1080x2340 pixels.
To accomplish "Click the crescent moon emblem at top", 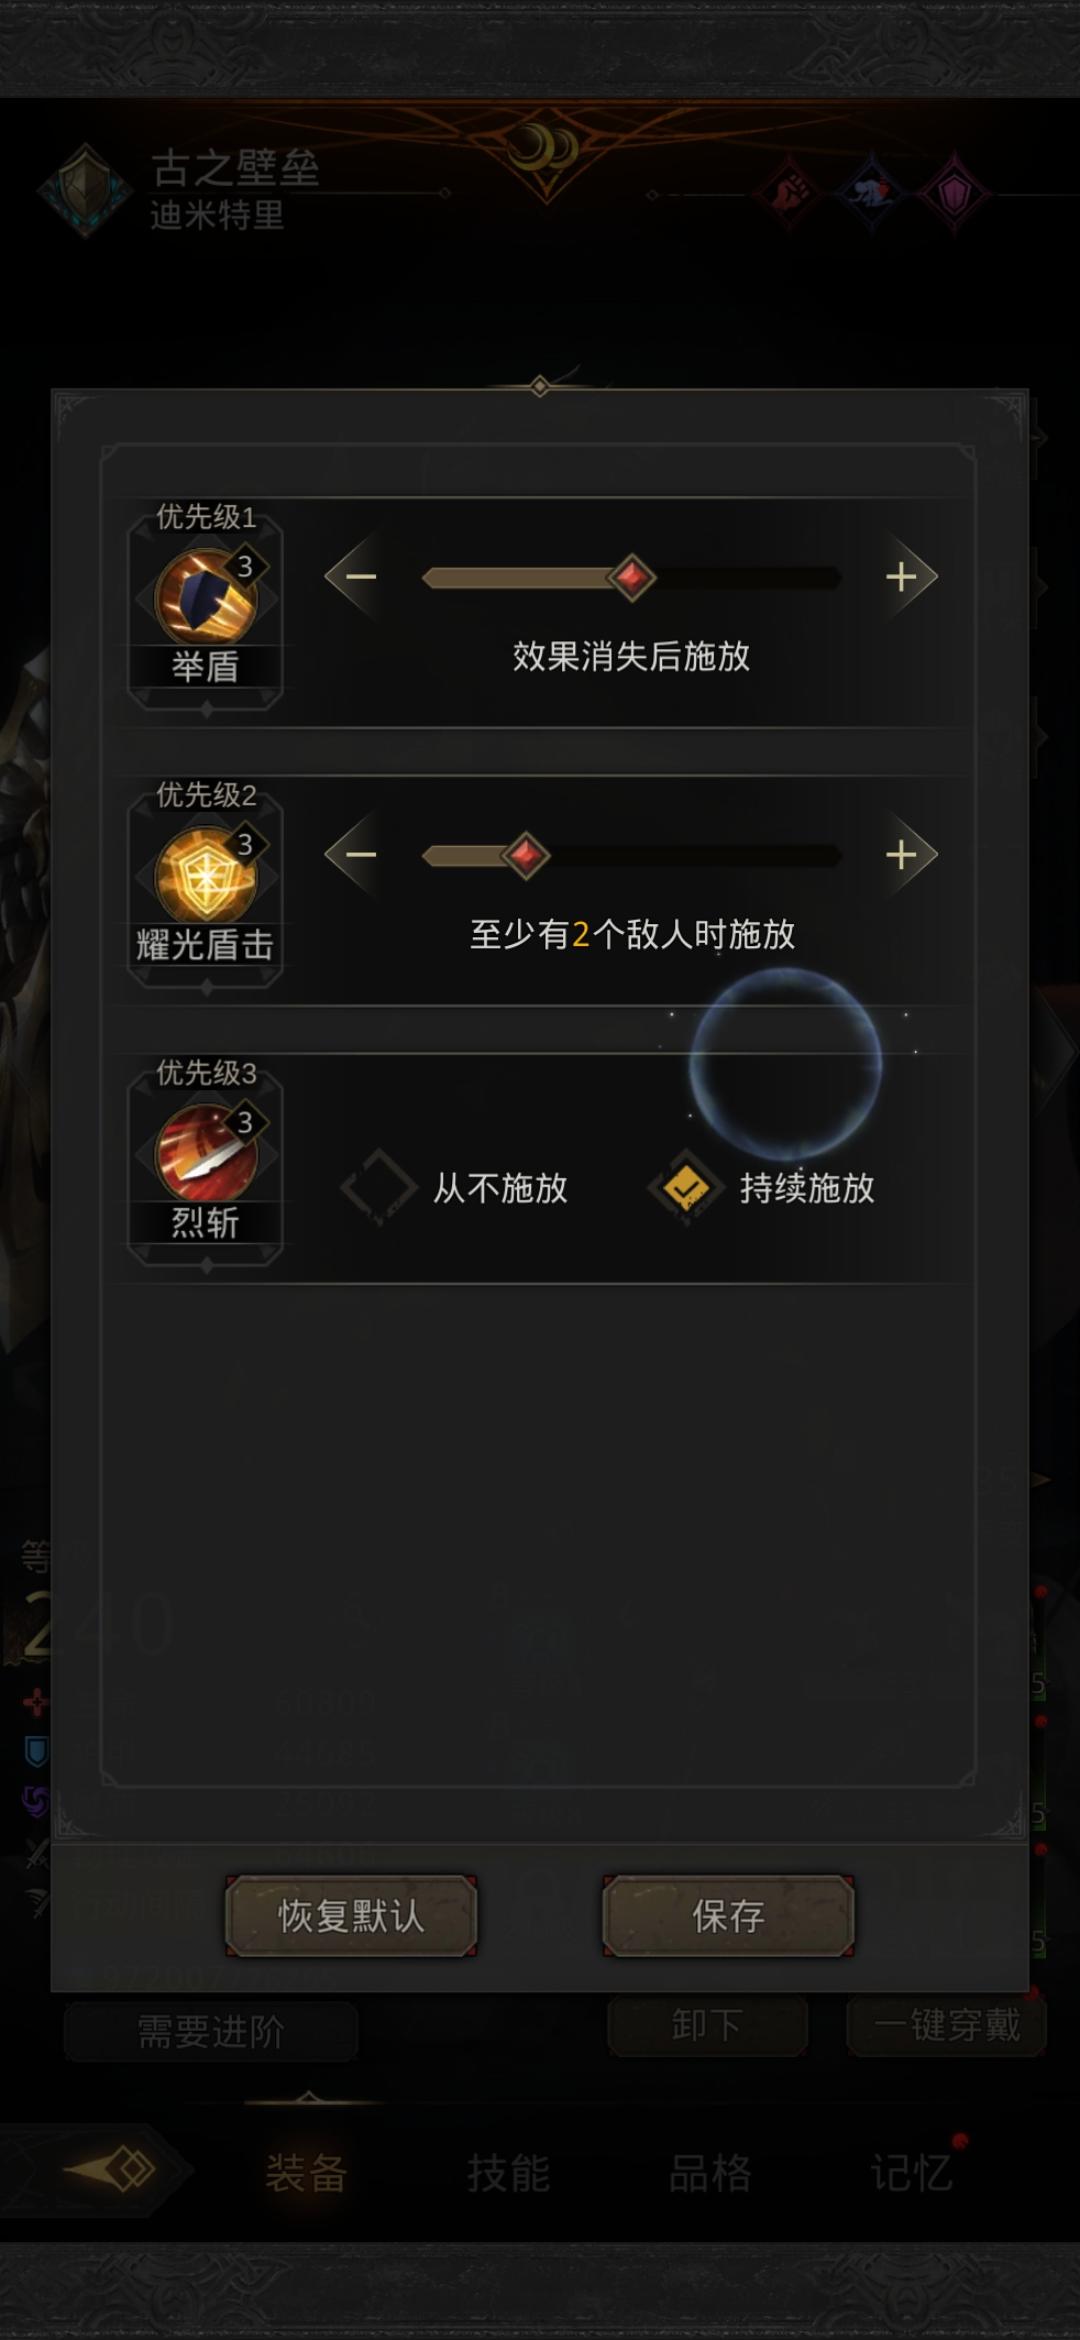I will point(542,150).
